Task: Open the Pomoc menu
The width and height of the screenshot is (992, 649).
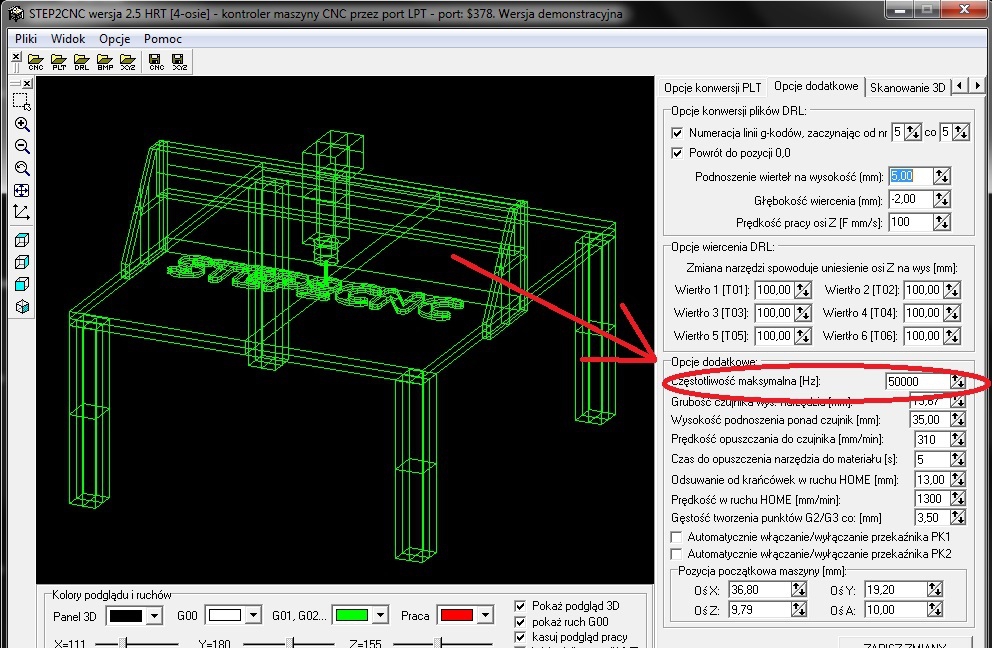Action: (163, 39)
